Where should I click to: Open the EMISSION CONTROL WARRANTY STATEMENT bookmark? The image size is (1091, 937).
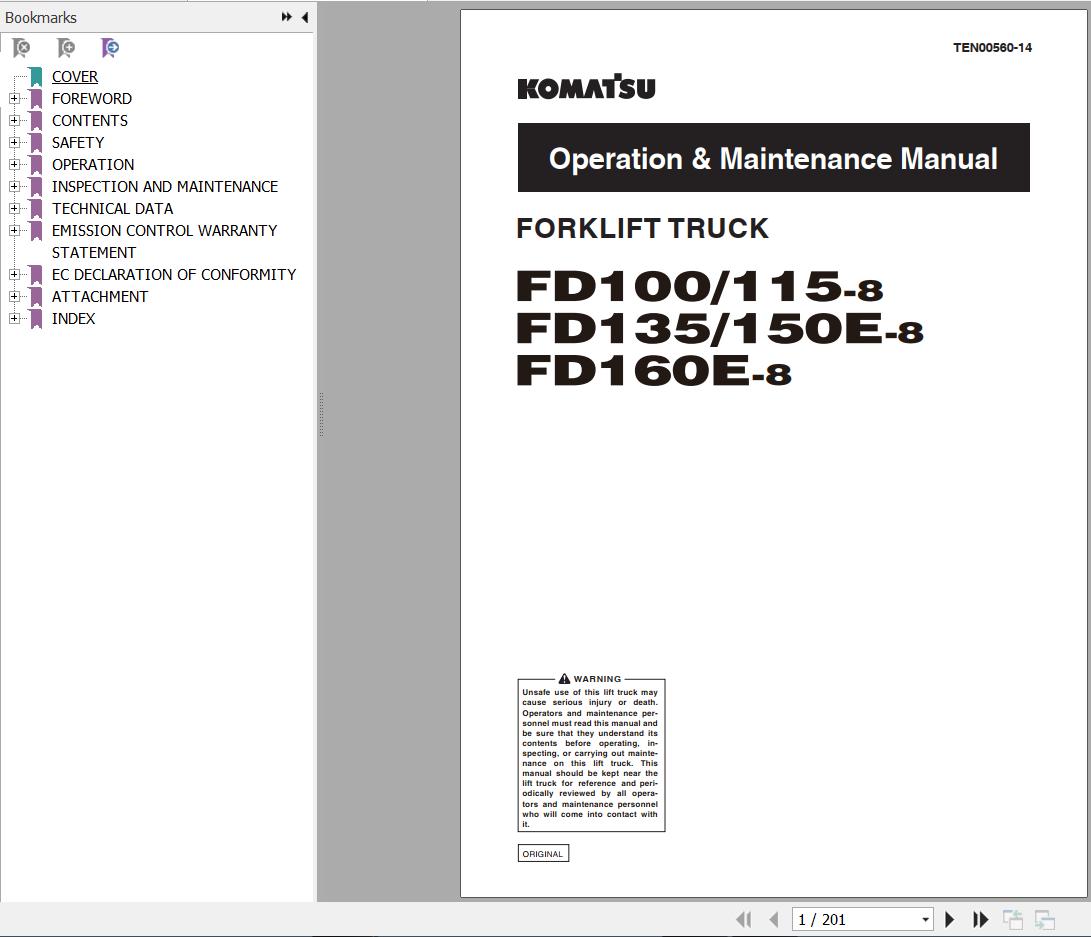(164, 241)
